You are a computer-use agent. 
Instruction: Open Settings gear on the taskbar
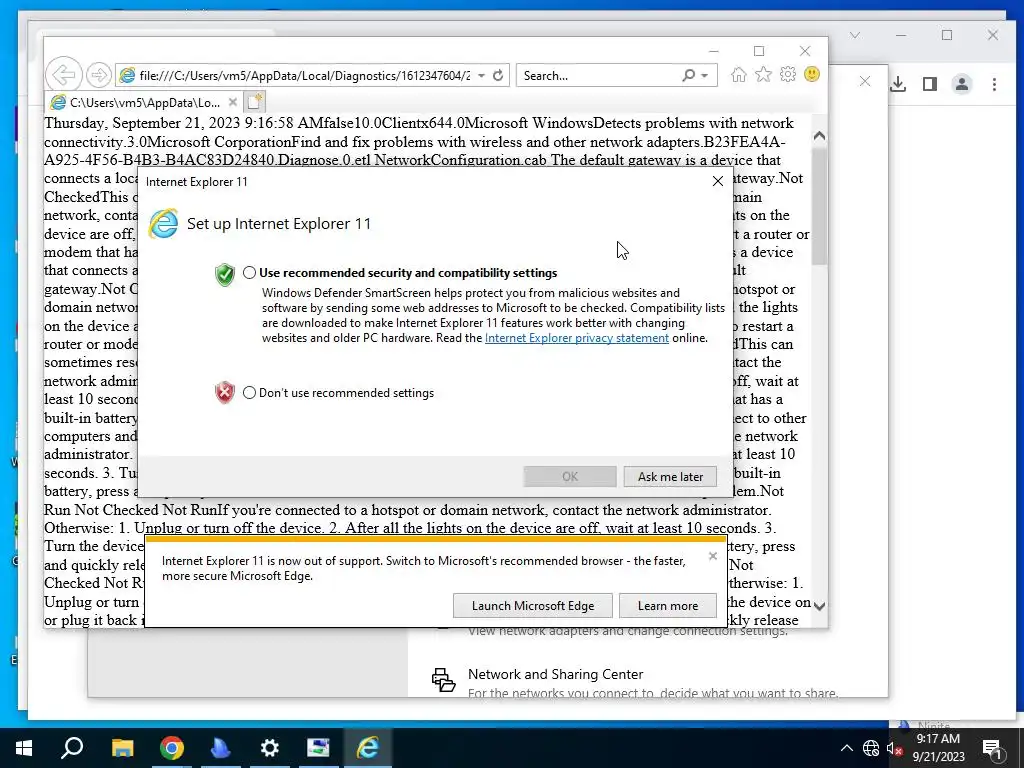269,748
